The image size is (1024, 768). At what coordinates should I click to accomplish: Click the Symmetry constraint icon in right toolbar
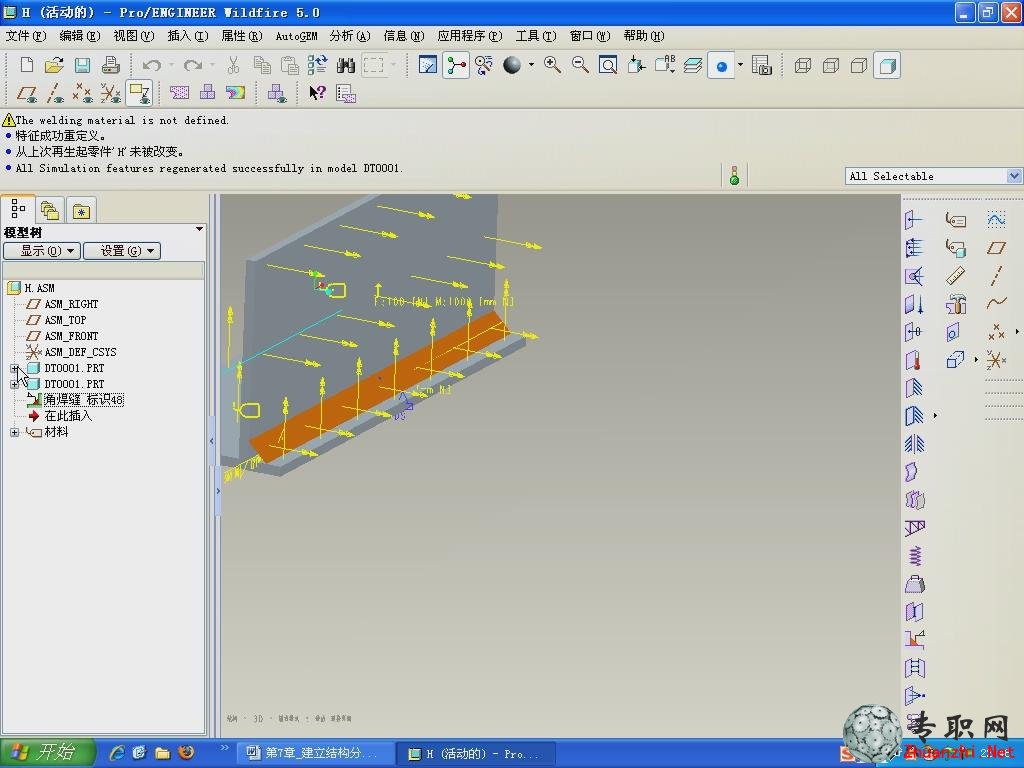click(914, 444)
